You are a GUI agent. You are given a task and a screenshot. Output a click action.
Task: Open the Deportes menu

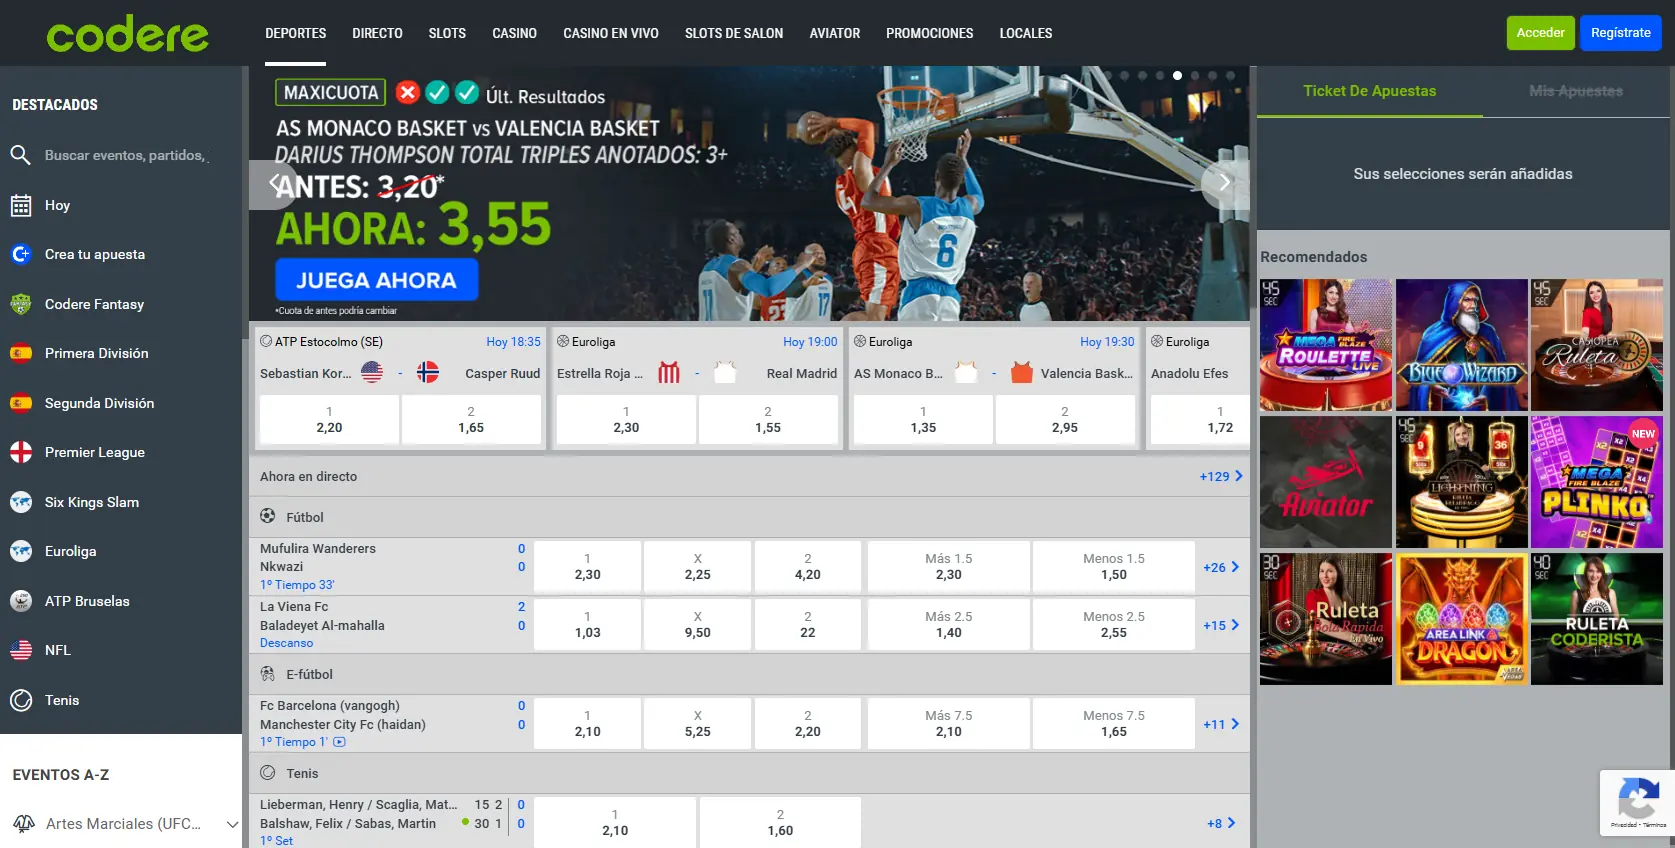[x=296, y=33]
